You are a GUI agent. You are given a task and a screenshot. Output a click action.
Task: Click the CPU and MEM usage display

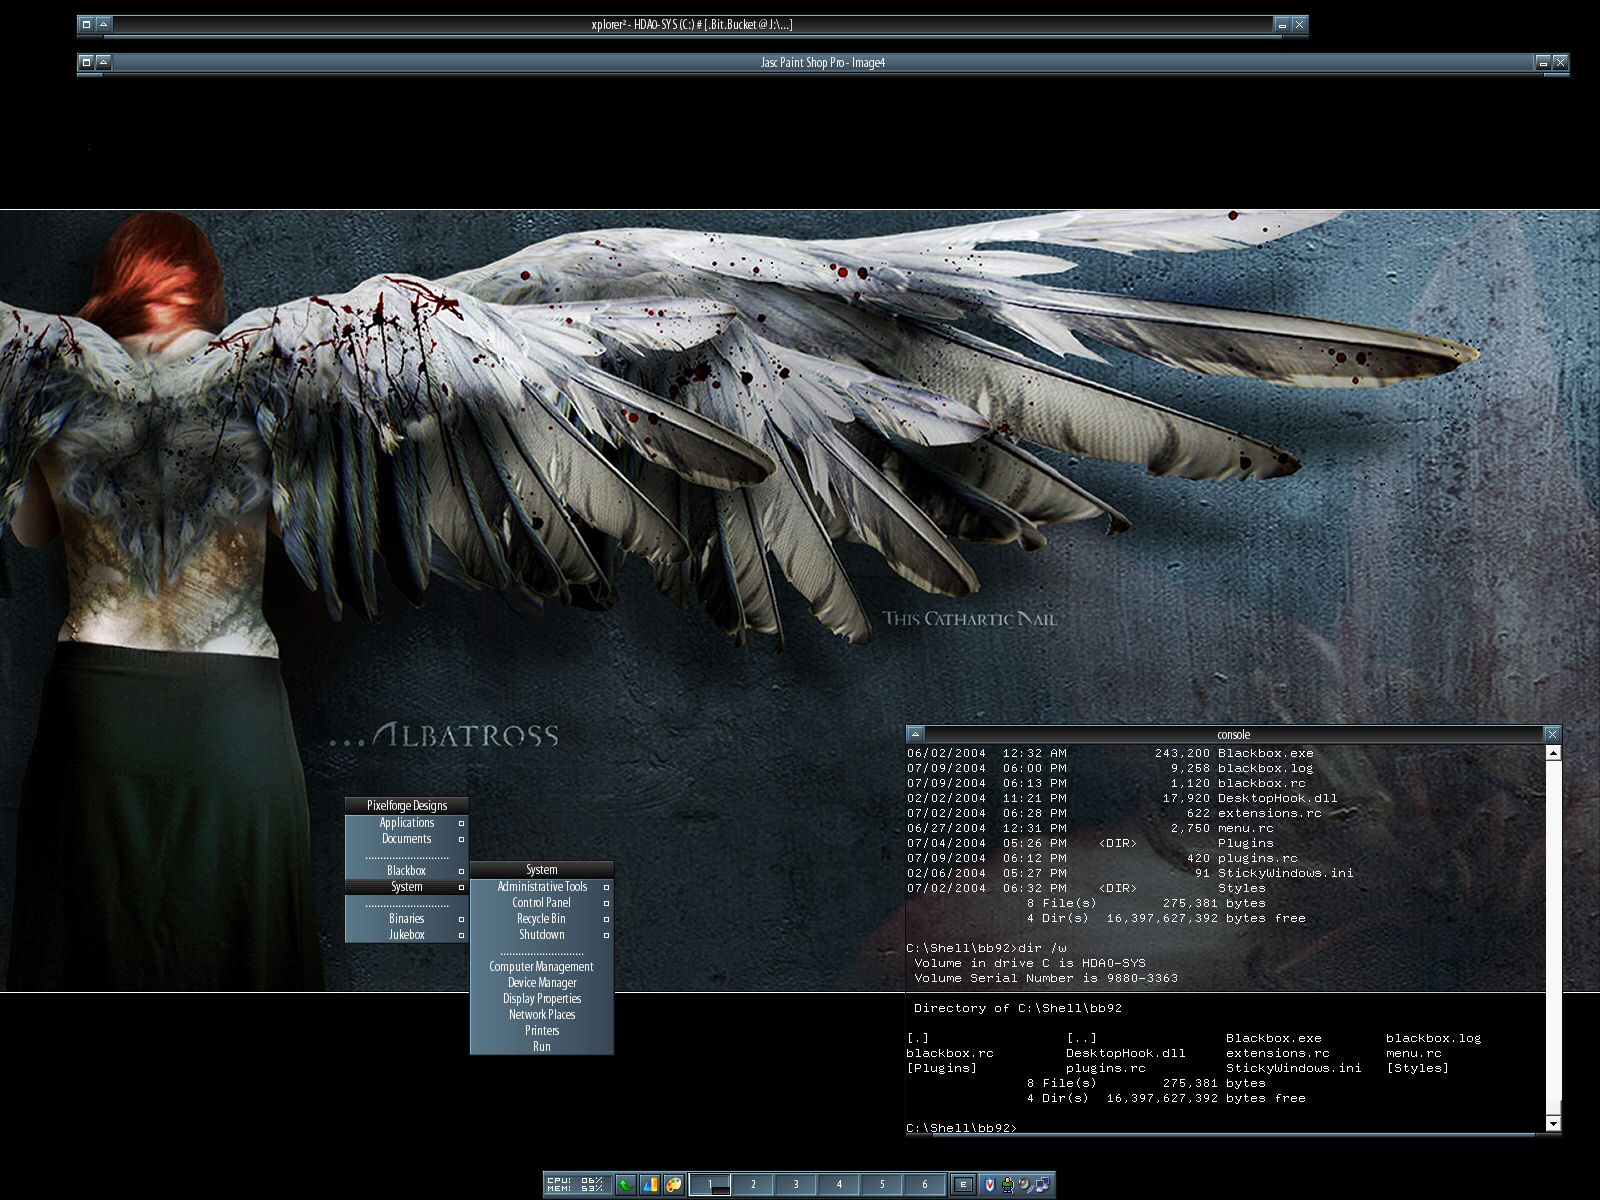577,1185
